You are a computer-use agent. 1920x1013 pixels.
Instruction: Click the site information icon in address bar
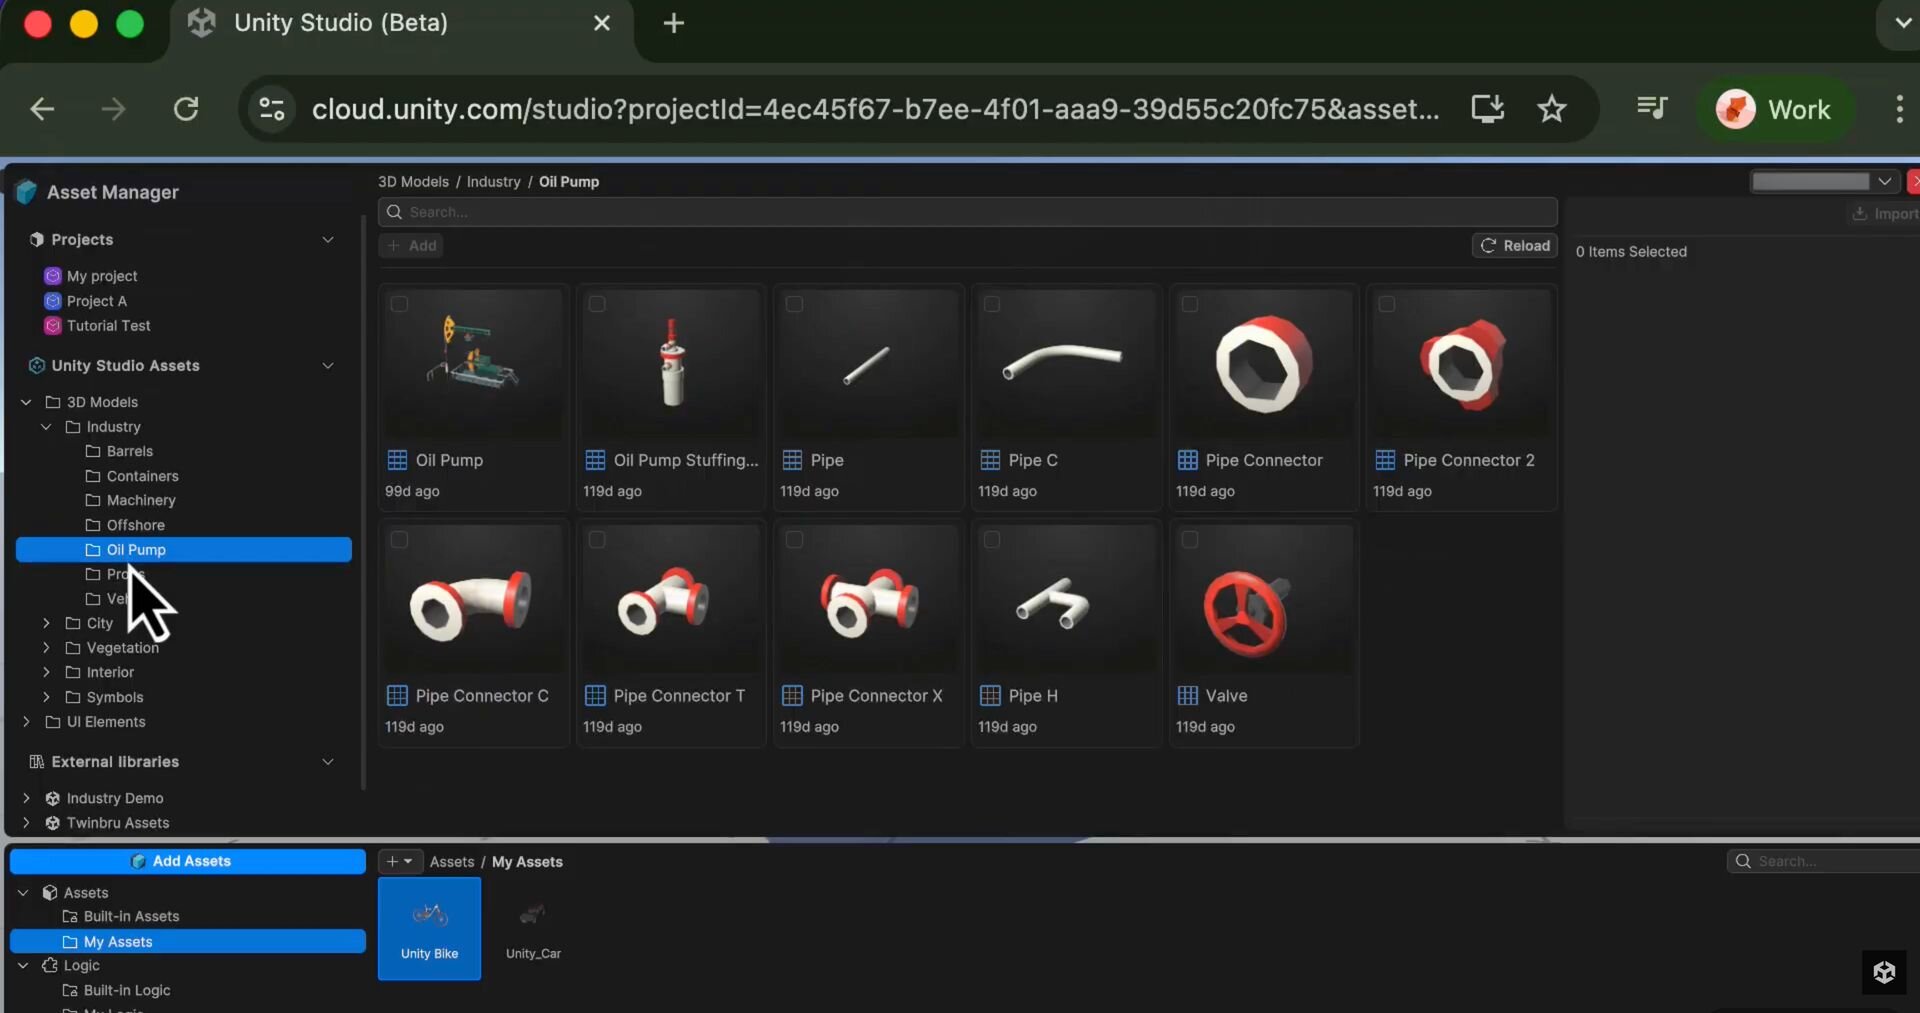(x=272, y=109)
